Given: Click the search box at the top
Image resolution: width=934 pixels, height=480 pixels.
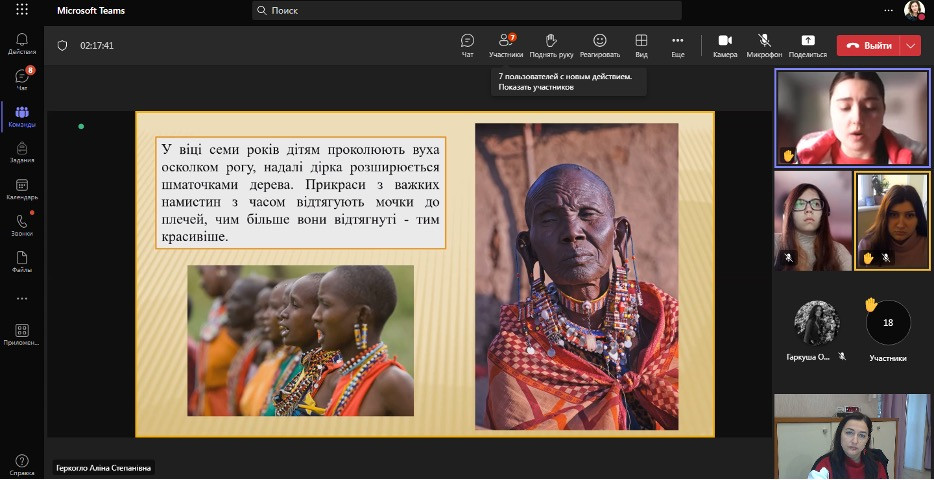Looking at the screenshot, I should [x=467, y=10].
